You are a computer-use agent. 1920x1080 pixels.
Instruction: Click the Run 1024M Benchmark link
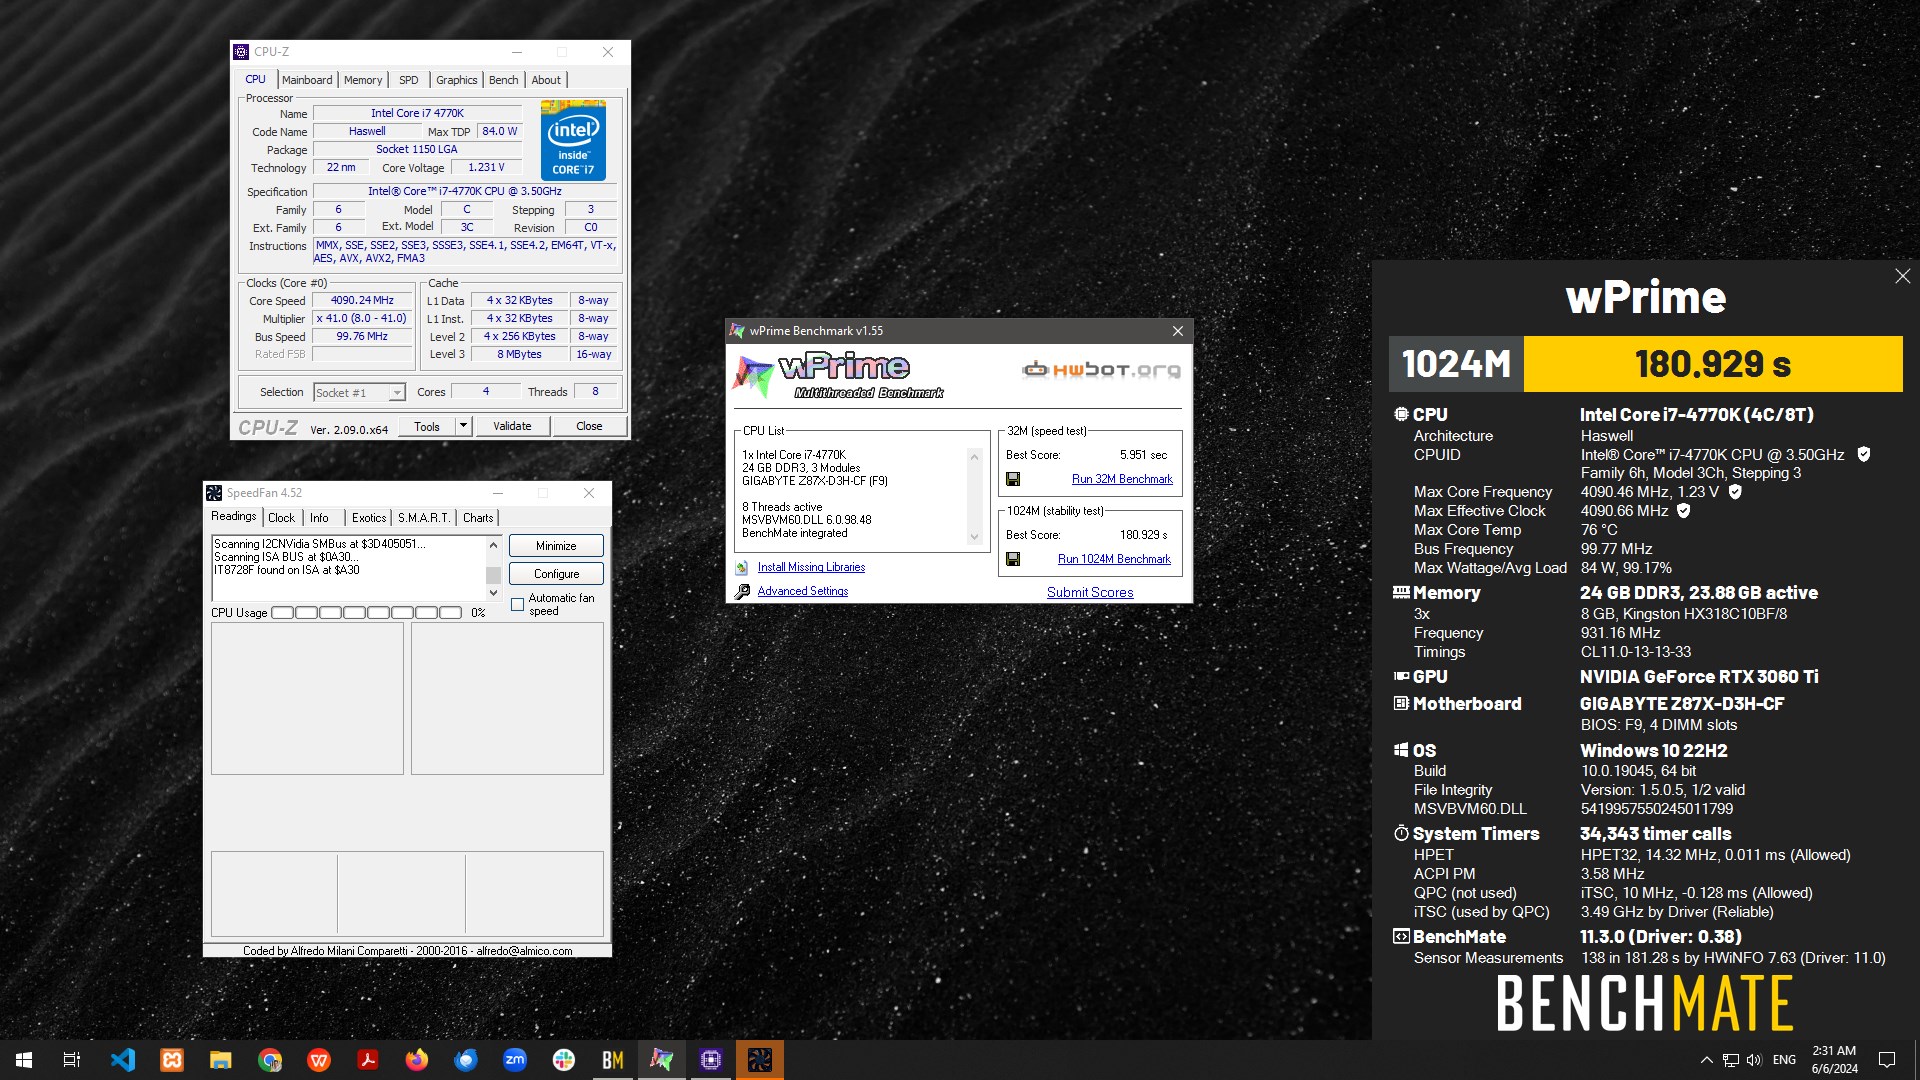pos(1114,559)
